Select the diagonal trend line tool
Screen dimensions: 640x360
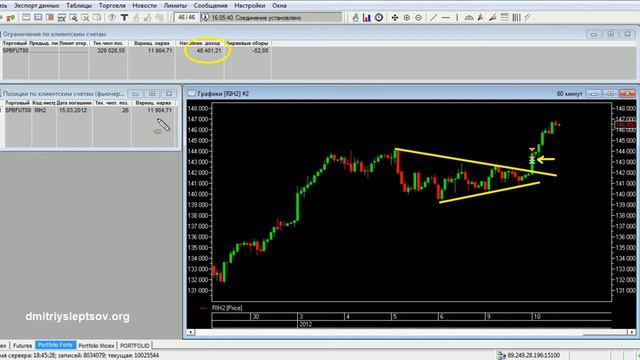[x=434, y=18]
